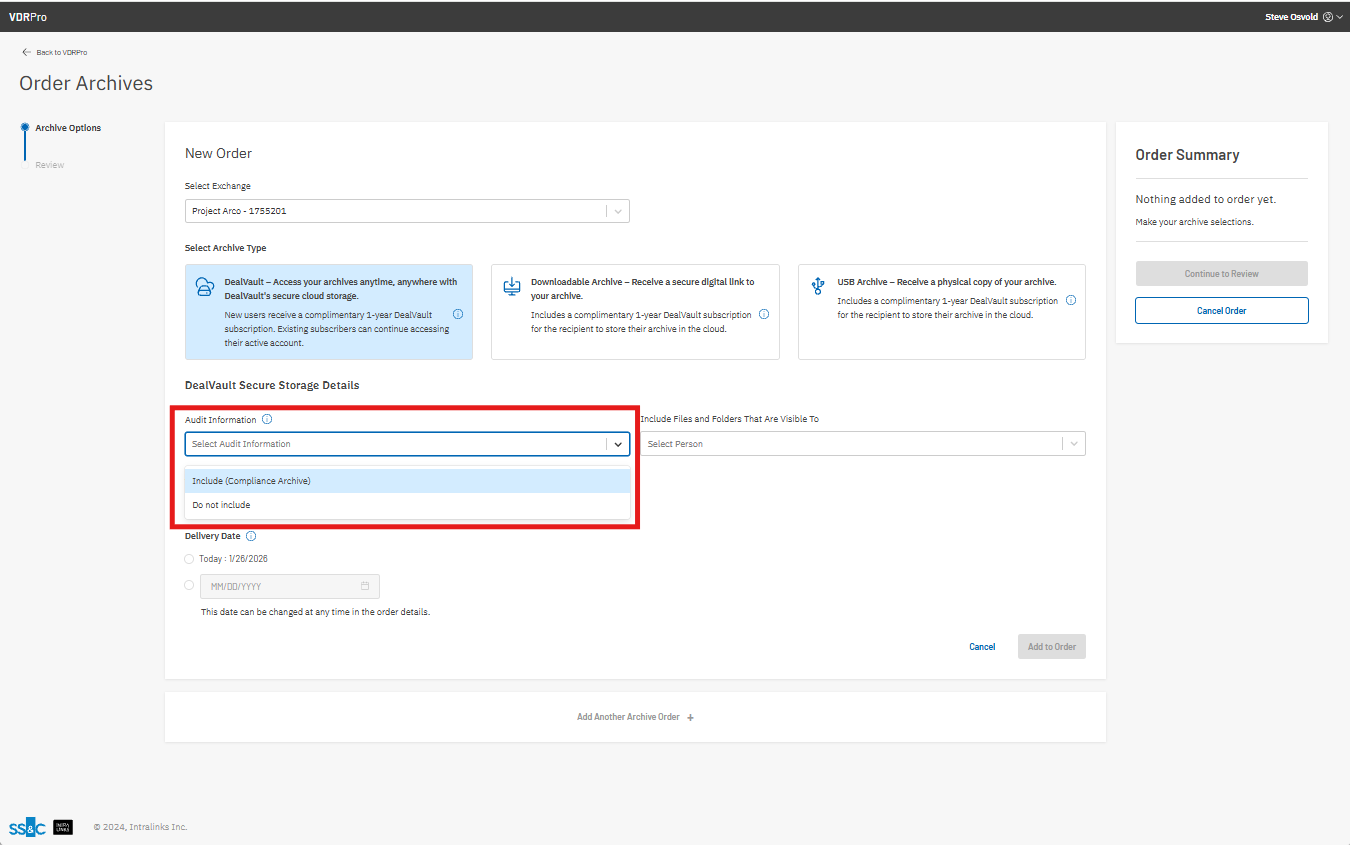Click the Cancel link in the form
Screen dimensions: 1350x845
982,647
